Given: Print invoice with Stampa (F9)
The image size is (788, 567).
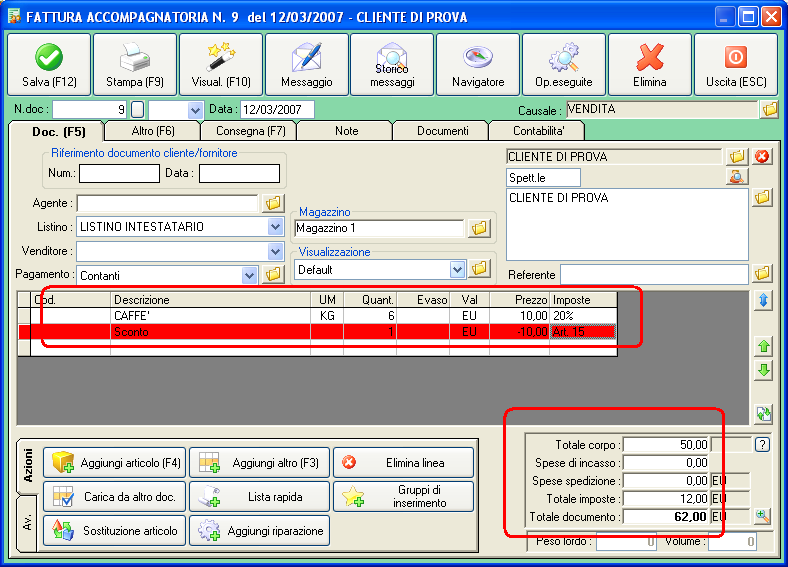Looking at the screenshot, I should [135, 64].
